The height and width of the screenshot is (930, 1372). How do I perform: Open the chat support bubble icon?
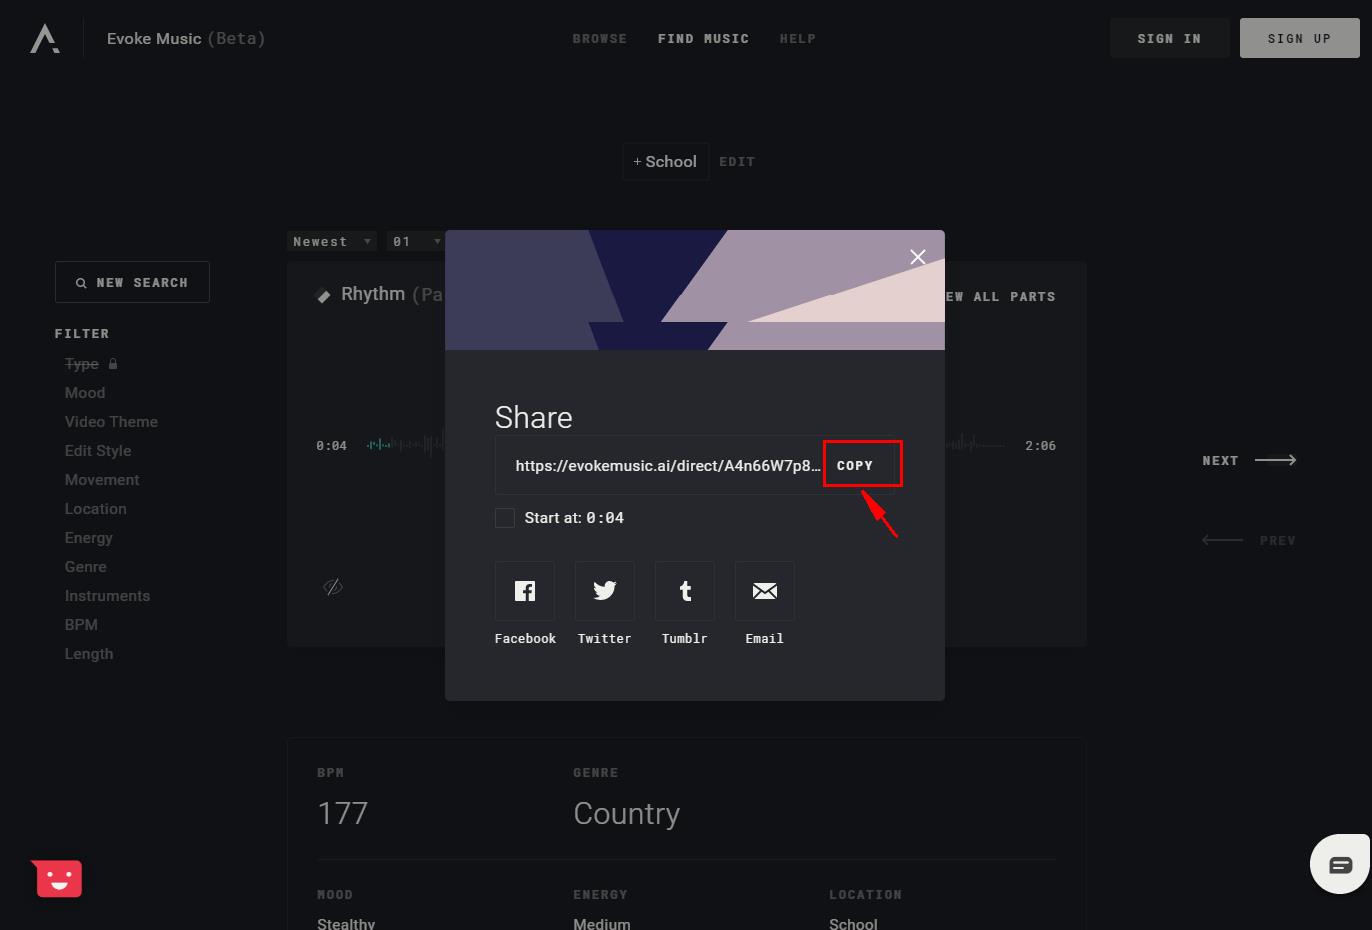tap(1340, 865)
